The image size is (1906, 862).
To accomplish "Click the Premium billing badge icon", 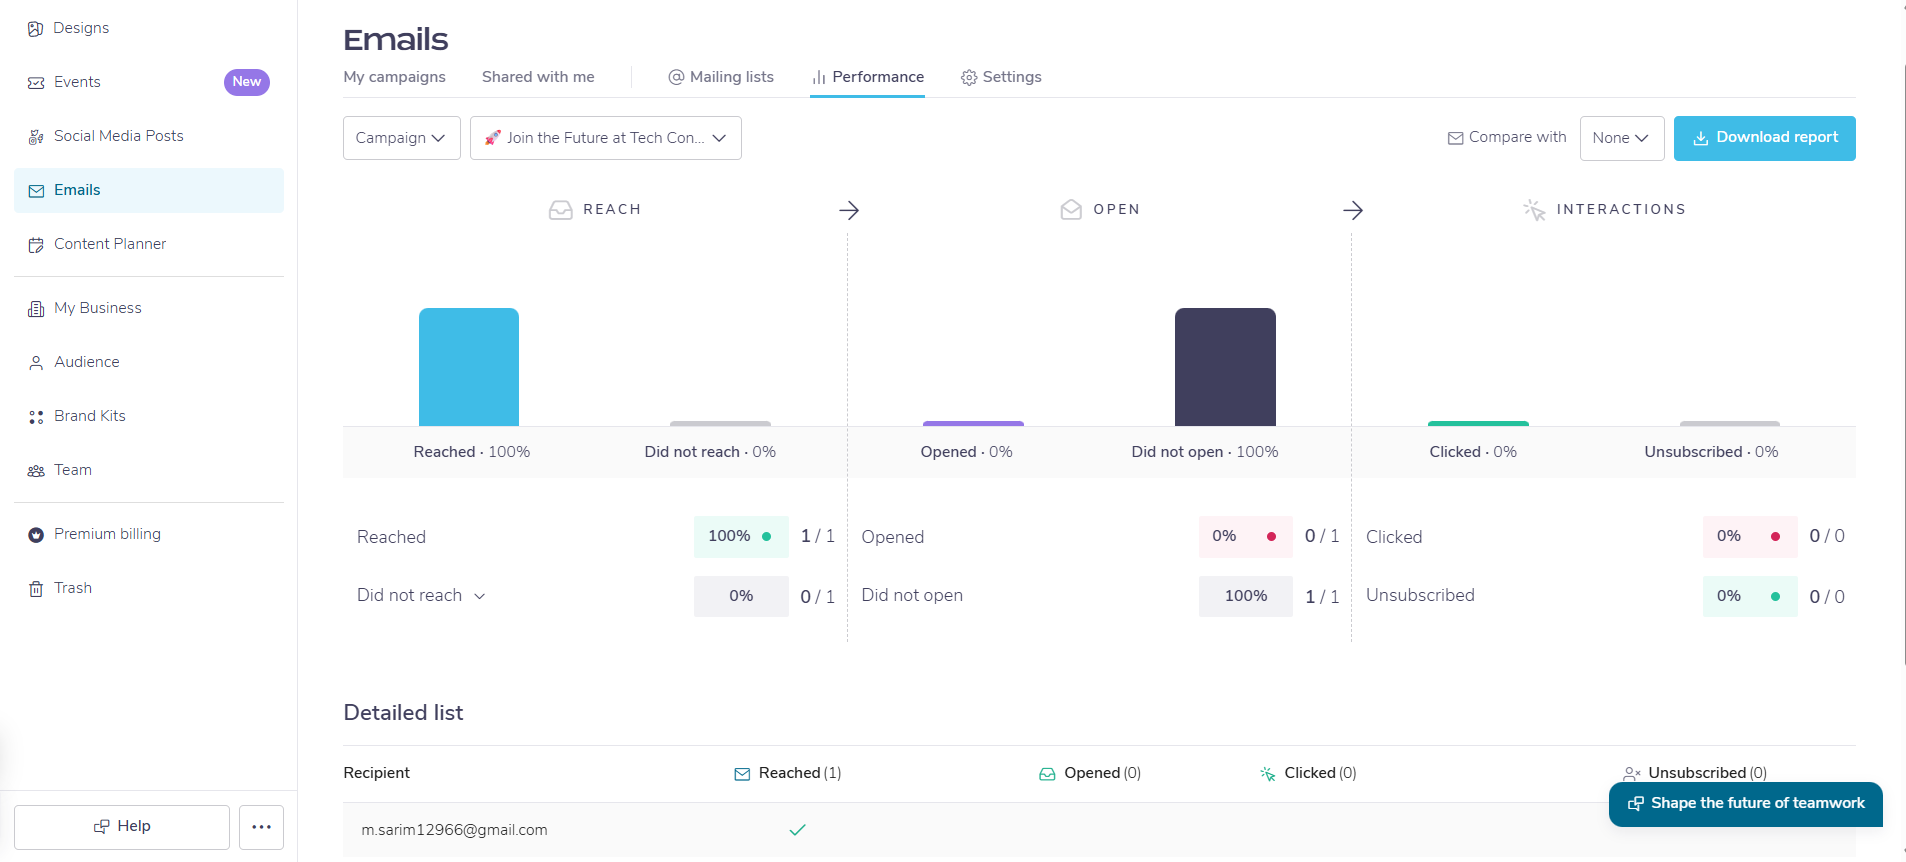I will click(36, 534).
